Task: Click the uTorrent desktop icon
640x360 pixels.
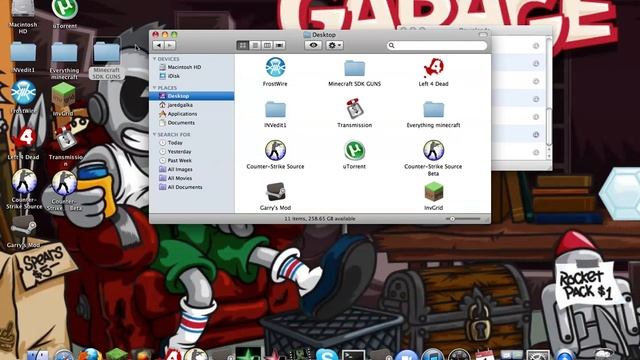Action: click(64, 9)
